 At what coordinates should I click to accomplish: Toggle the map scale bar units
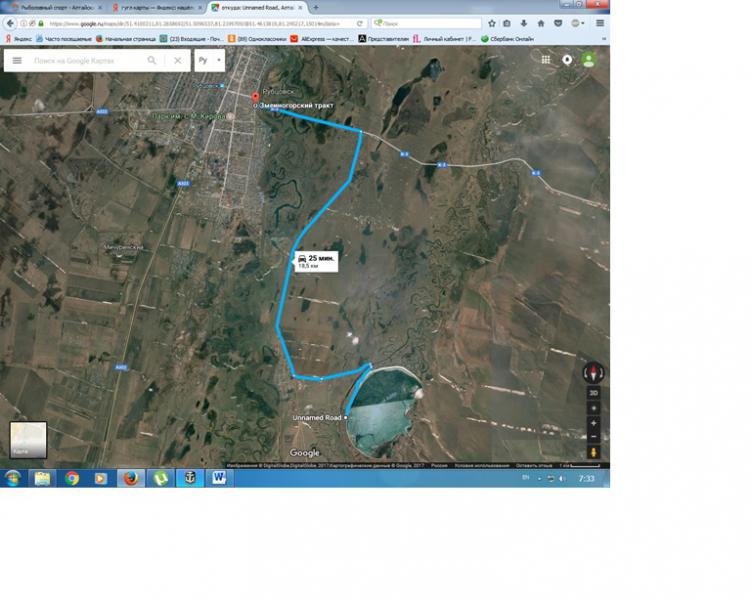click(x=580, y=465)
